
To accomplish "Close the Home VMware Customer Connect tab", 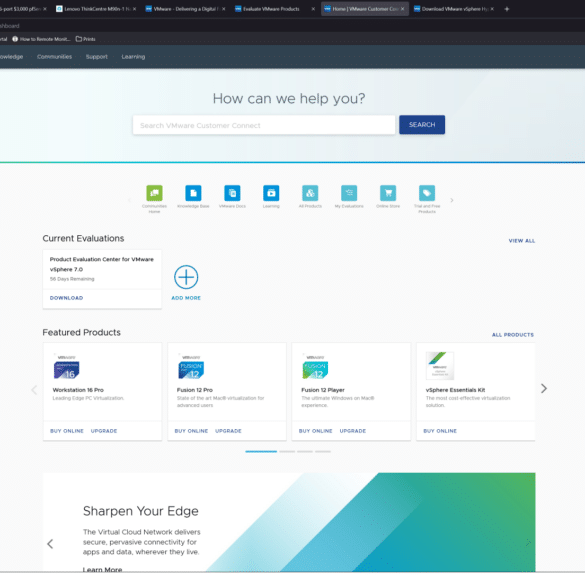I will click(x=403, y=9).
